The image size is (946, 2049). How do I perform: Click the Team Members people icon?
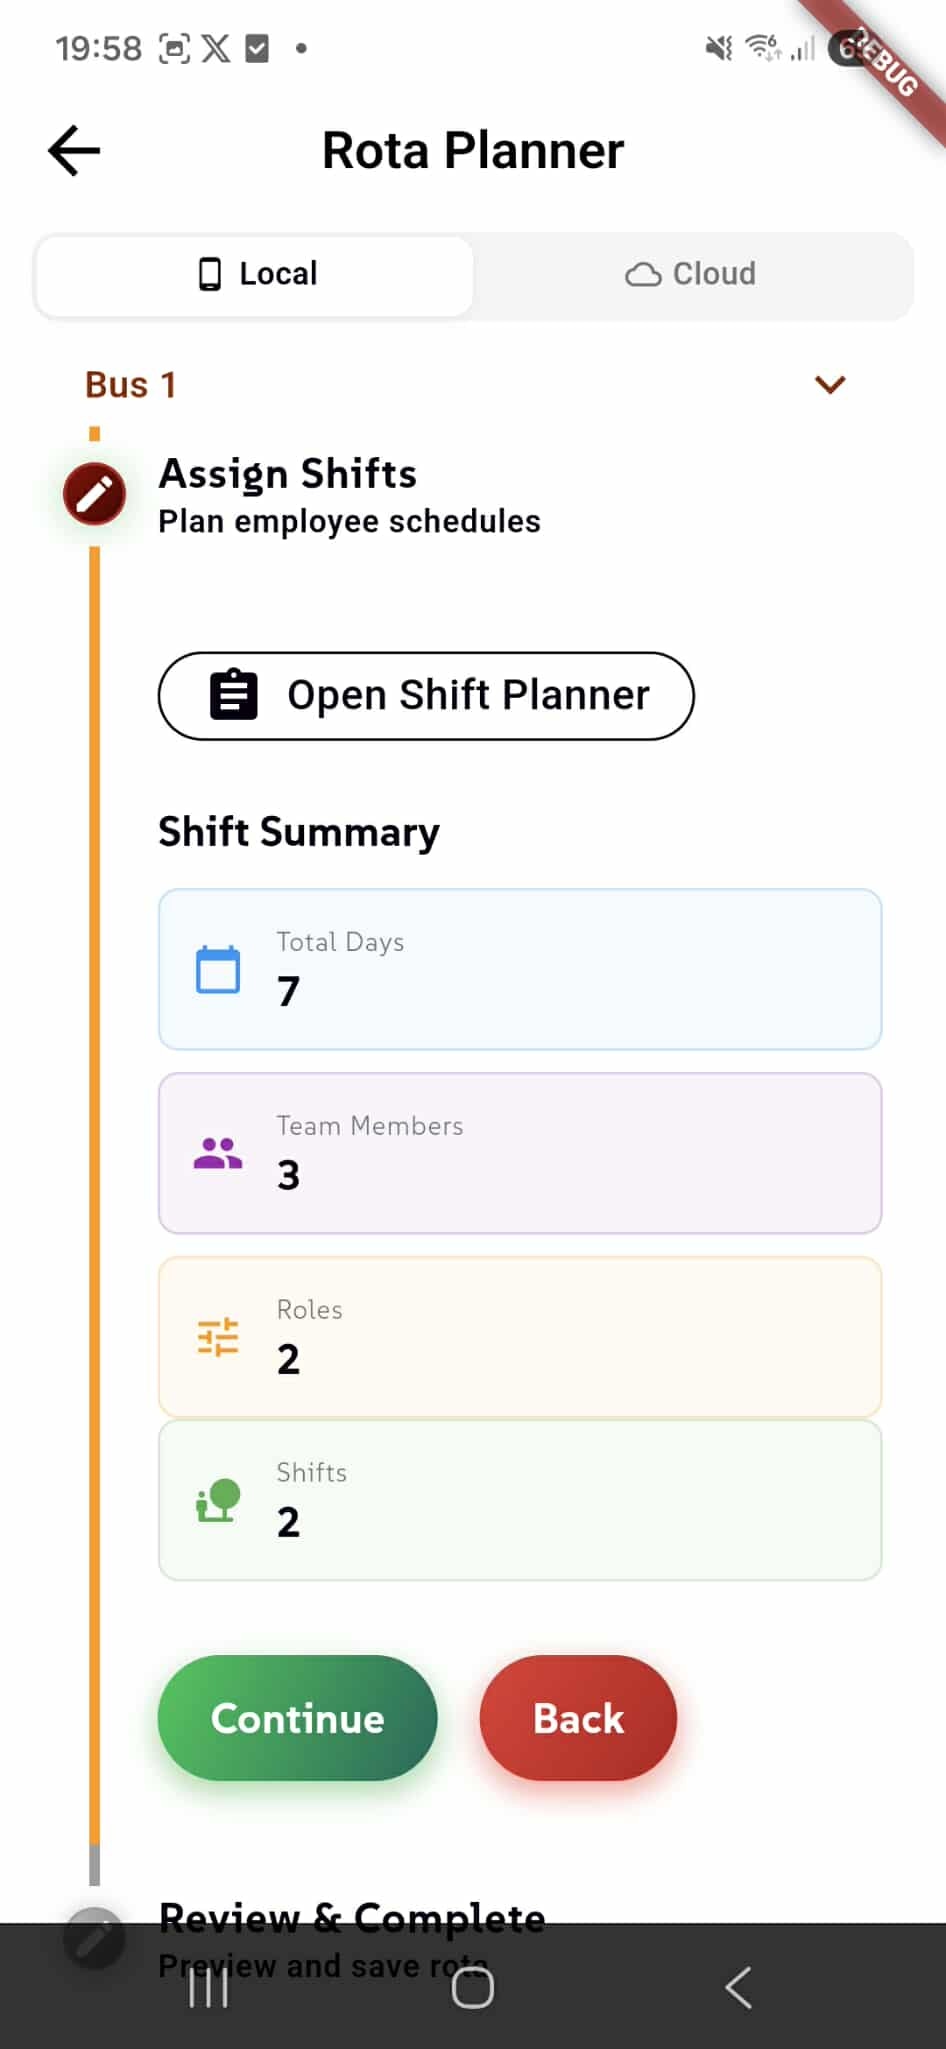click(218, 1154)
